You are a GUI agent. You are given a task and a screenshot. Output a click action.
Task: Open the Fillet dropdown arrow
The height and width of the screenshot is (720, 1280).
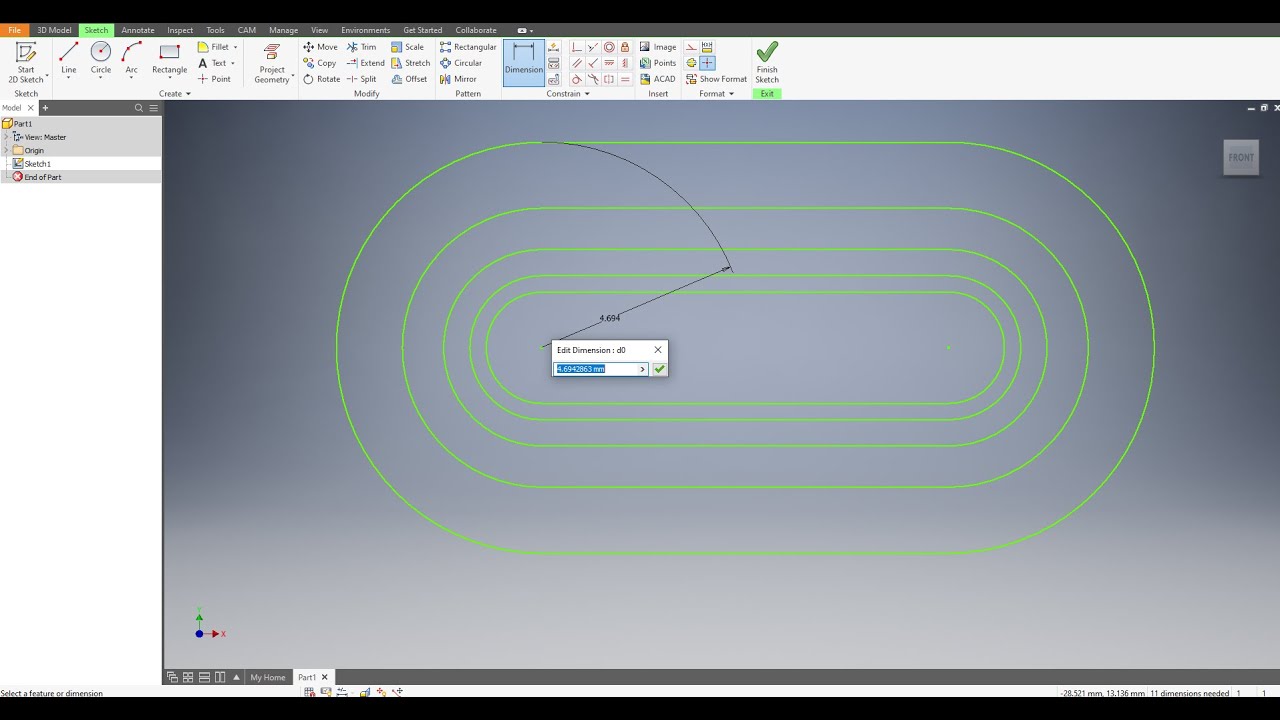click(235, 47)
